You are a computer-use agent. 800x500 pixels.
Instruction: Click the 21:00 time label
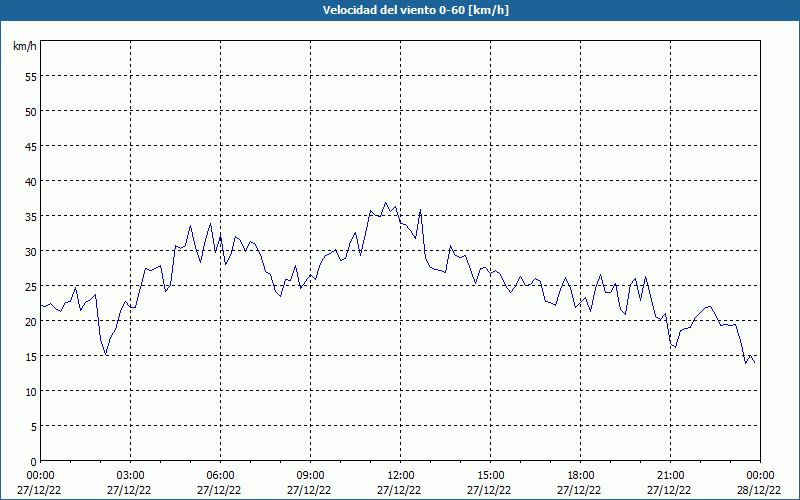coord(670,476)
